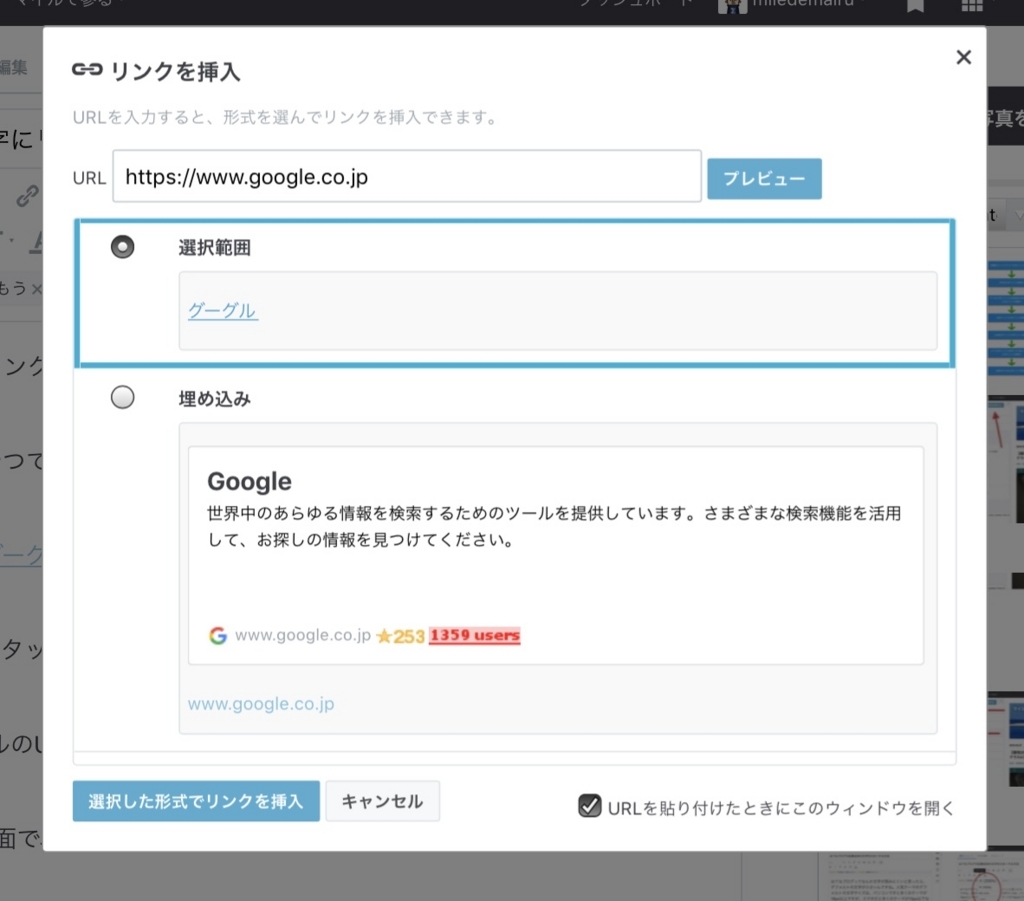This screenshot has width=1024, height=901.
Task: Select the 選択範囲 radio button
Action: 122,247
